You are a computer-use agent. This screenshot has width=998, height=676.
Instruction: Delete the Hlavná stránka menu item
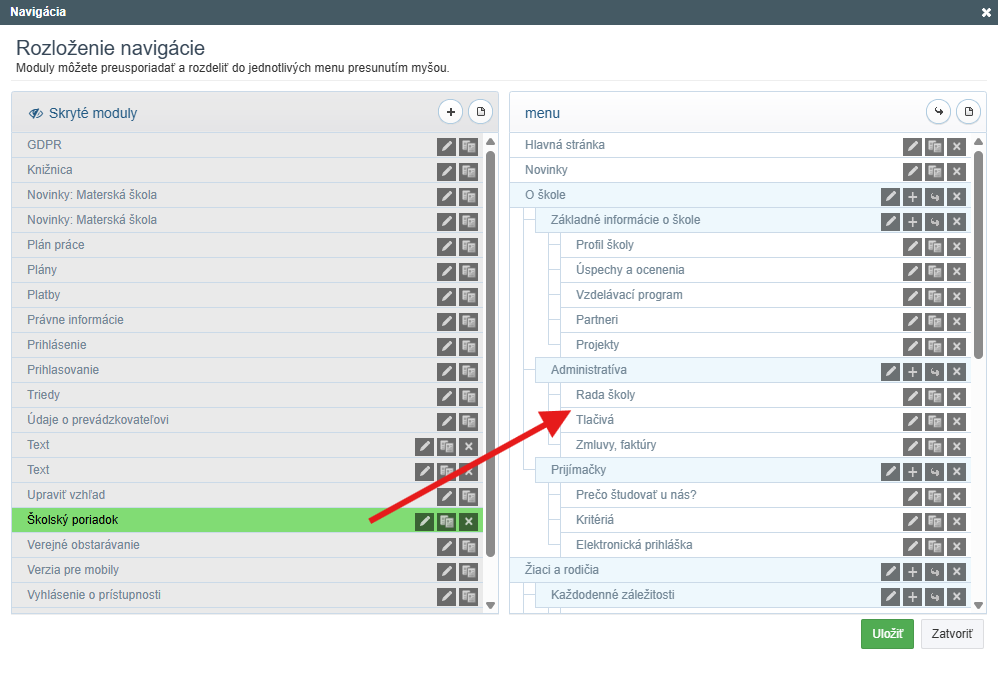coord(956,146)
